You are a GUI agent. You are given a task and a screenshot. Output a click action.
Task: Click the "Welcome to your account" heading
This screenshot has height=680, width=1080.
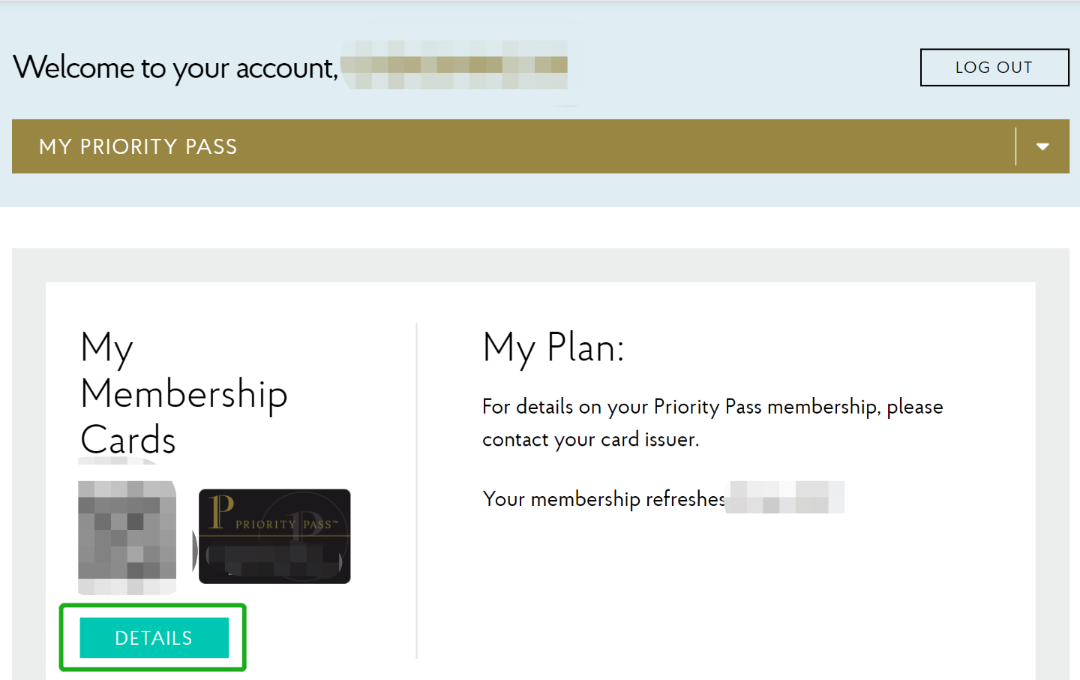175,67
